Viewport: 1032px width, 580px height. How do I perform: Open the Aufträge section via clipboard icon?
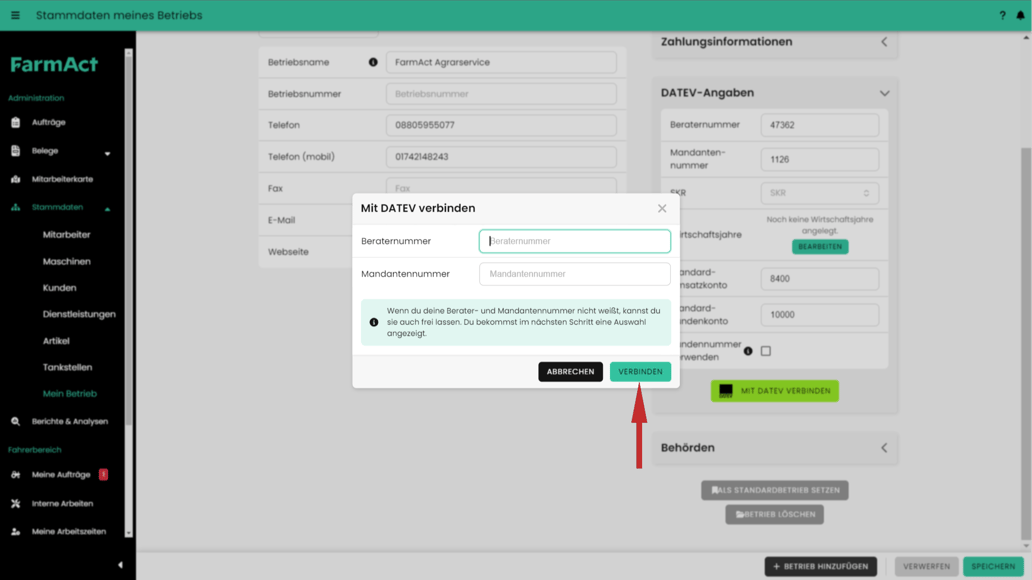16,122
